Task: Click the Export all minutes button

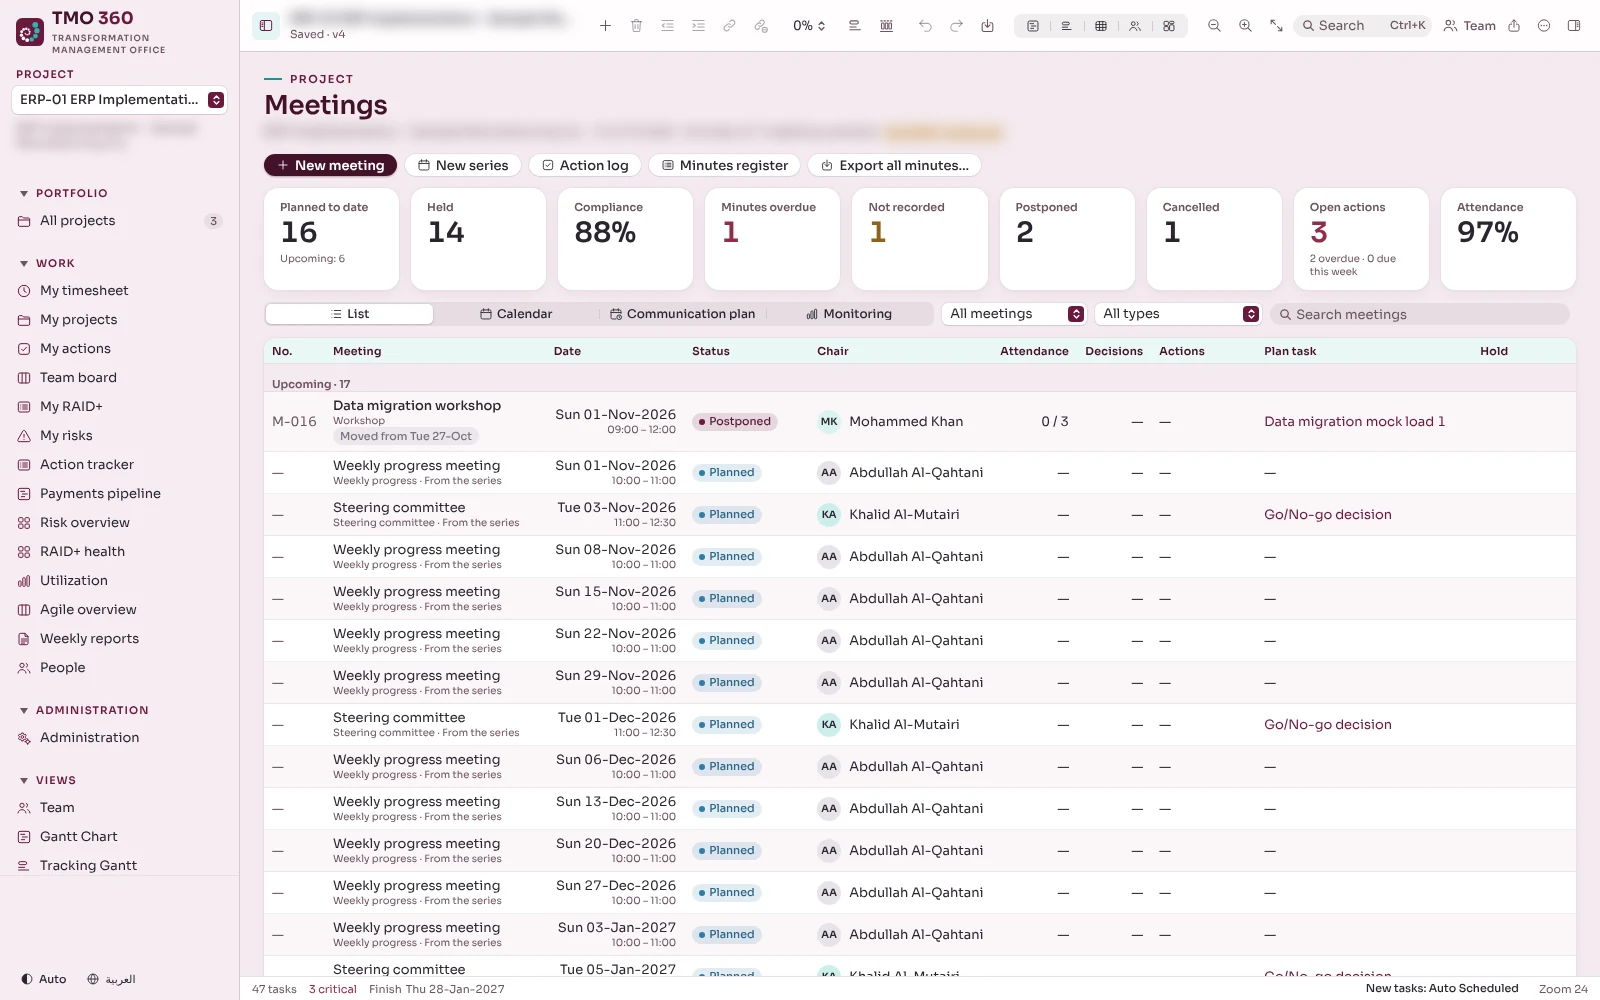Action: (895, 166)
